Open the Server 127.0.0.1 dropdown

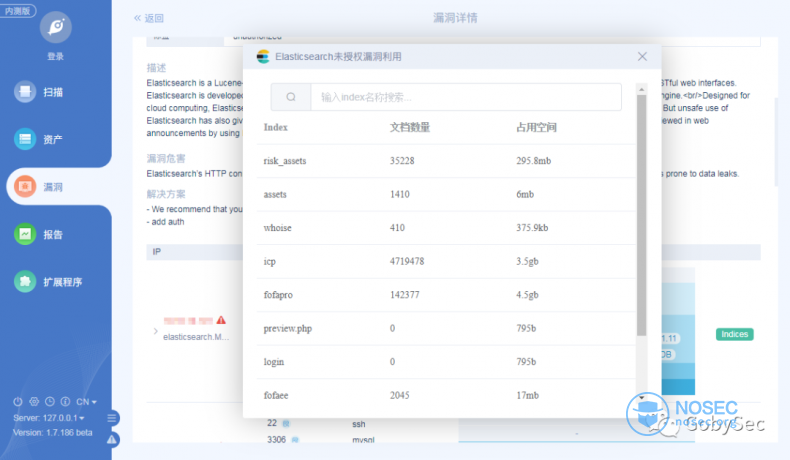(49, 418)
